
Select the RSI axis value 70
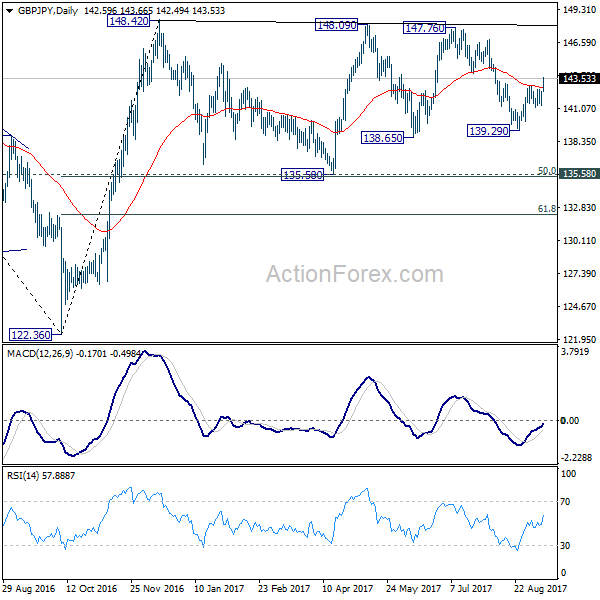(x=565, y=502)
